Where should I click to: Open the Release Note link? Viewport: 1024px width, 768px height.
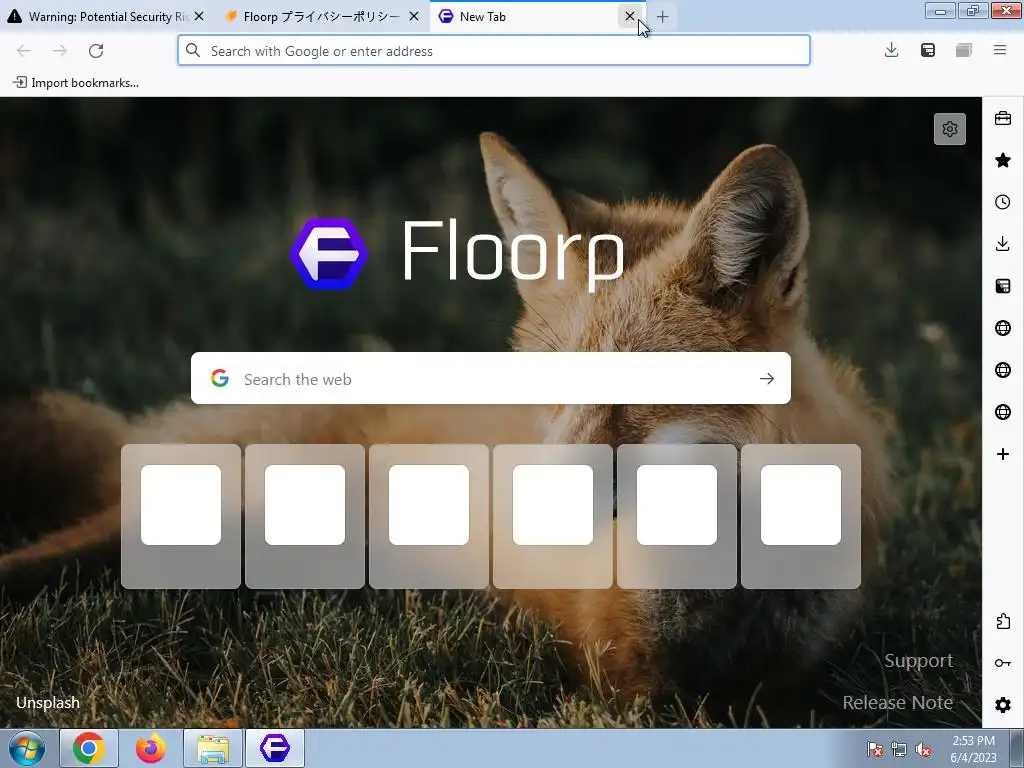pos(897,702)
